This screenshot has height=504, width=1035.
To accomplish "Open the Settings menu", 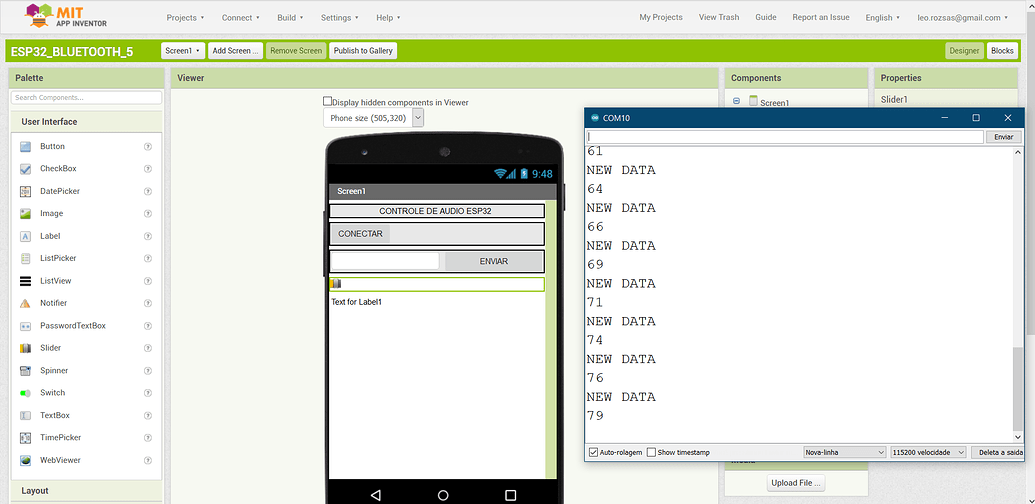I will click(x=340, y=18).
